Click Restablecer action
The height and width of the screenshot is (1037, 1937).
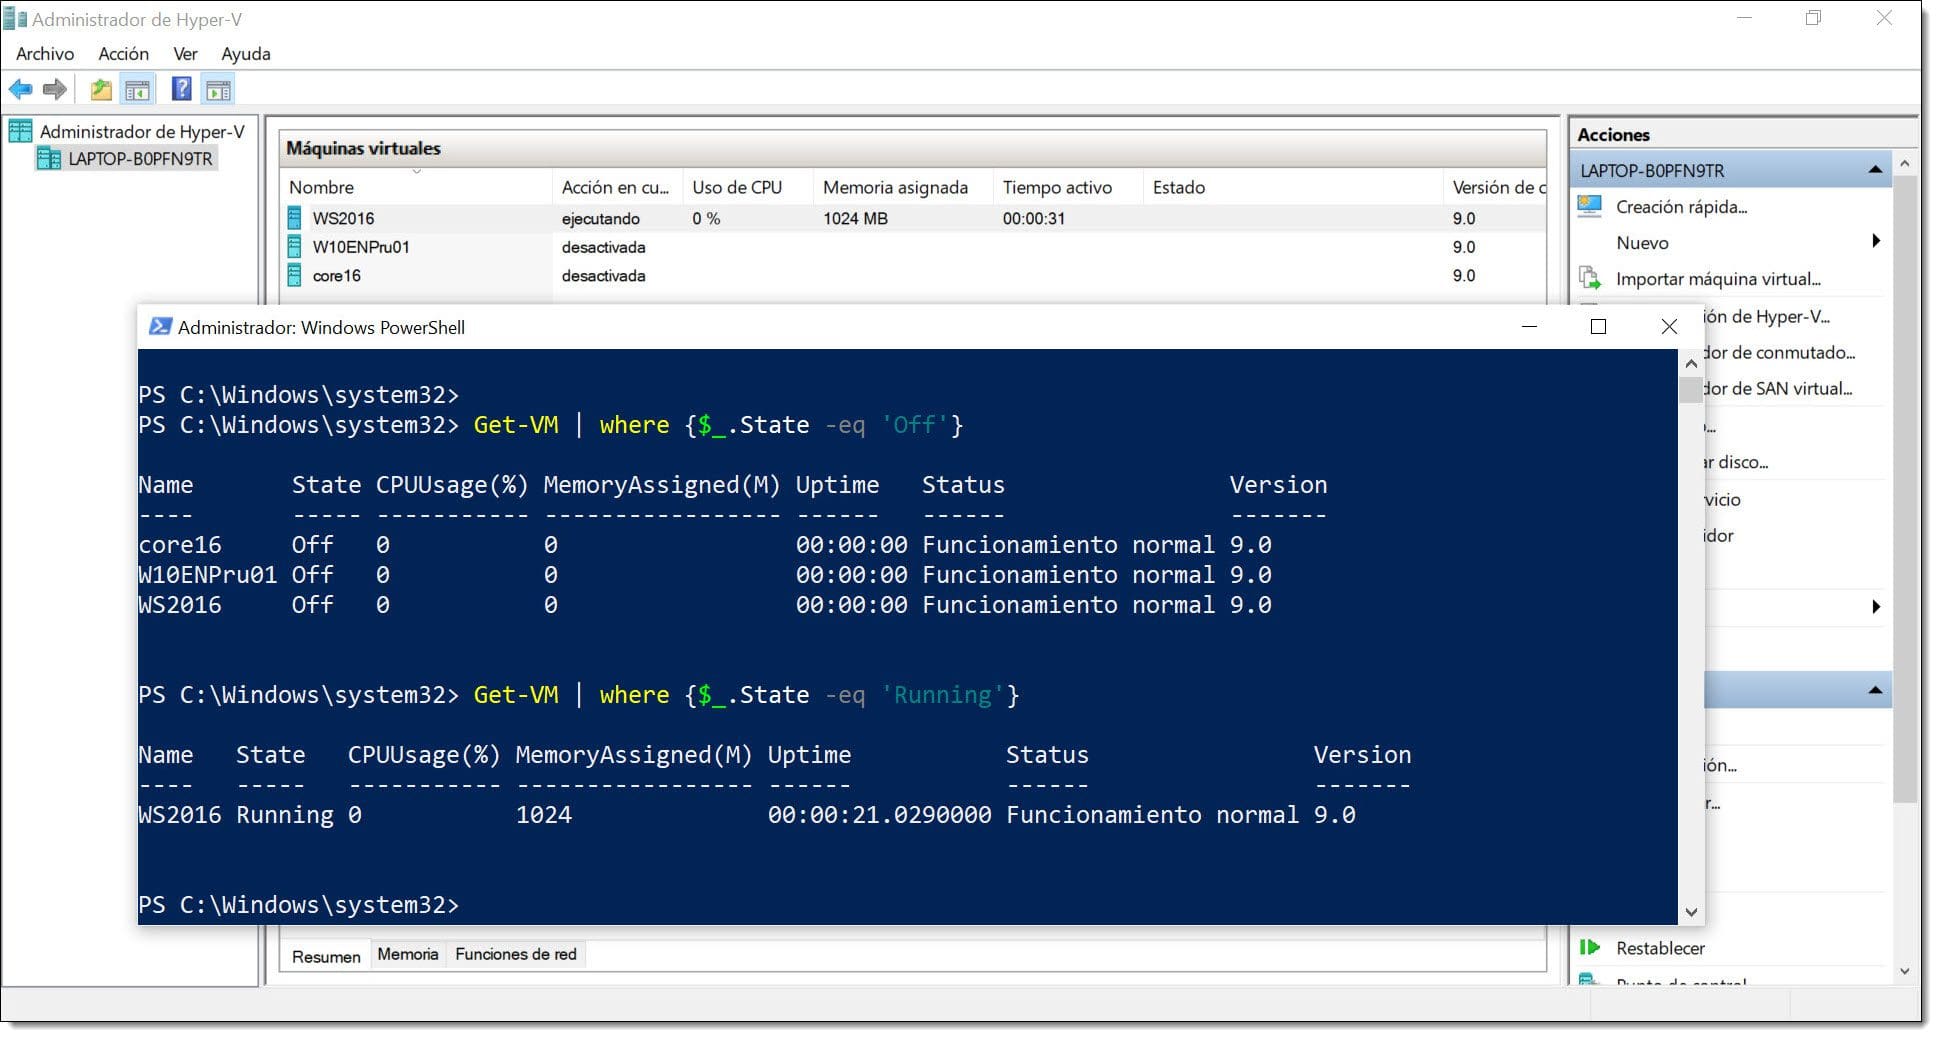coord(1660,948)
